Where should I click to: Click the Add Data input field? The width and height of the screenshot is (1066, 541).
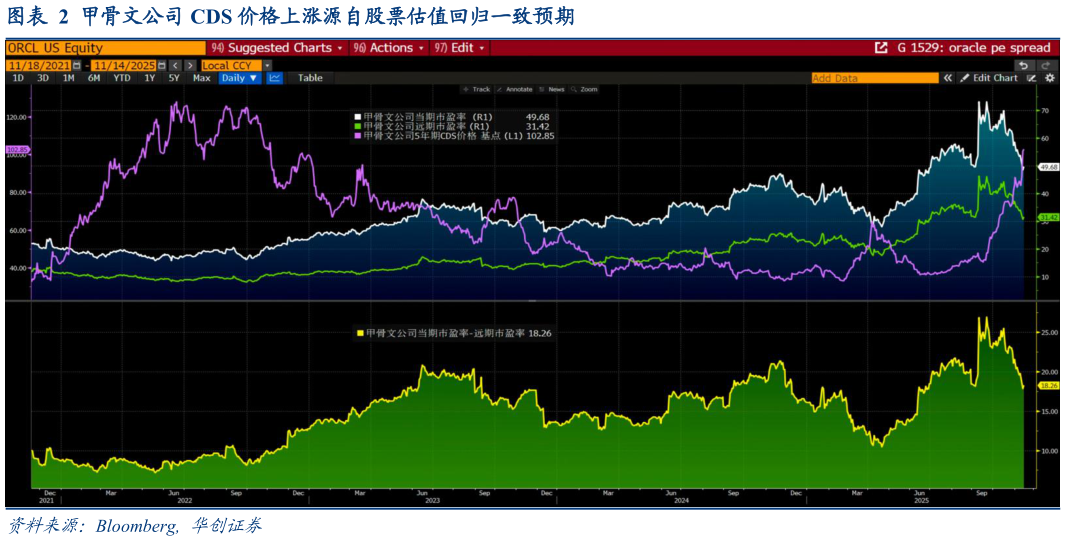point(875,78)
